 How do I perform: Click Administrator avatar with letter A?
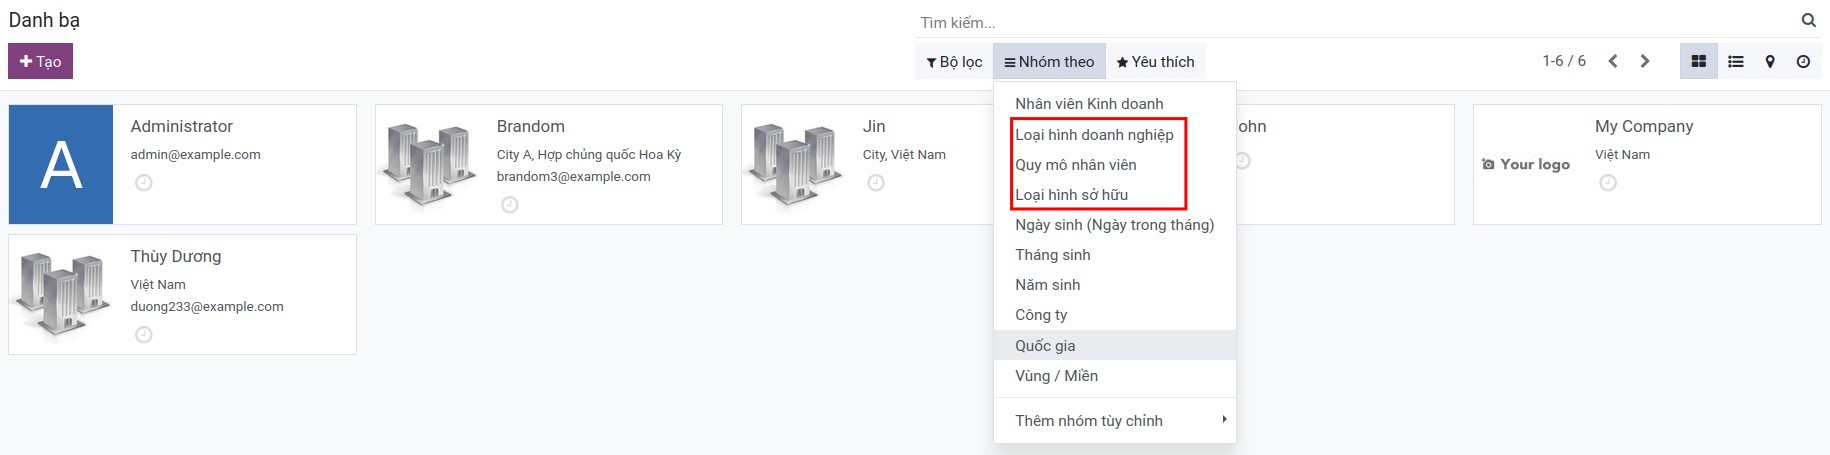(61, 165)
